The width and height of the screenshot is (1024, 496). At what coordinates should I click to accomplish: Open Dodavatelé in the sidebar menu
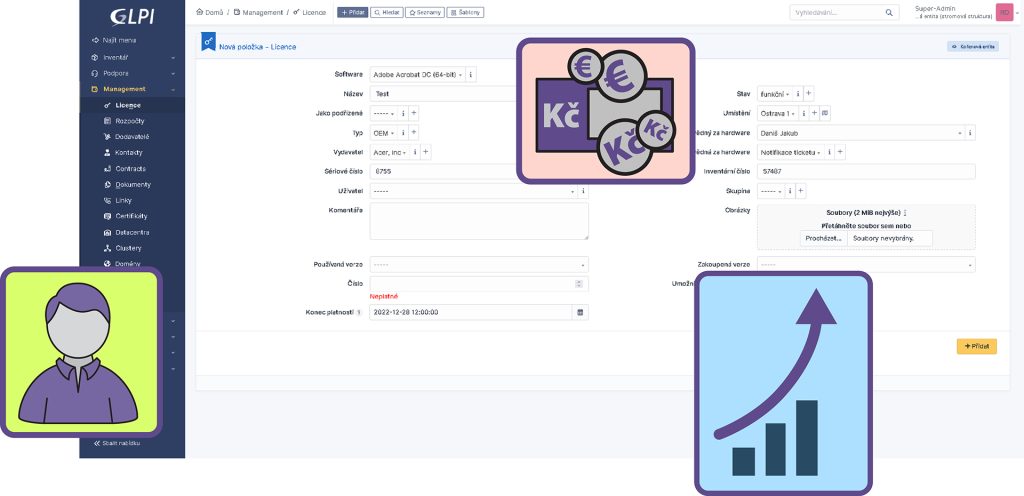tap(132, 136)
